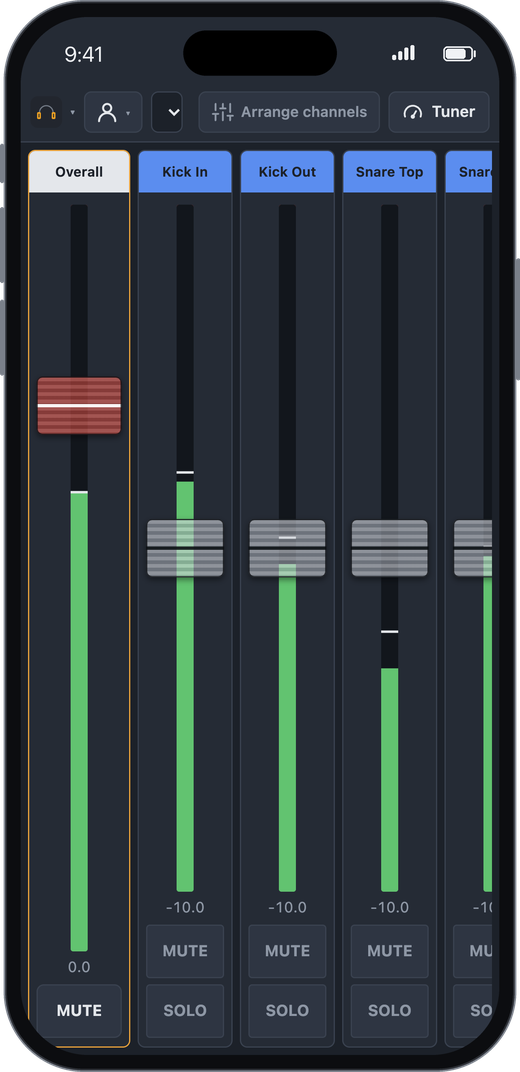Click the Kick Out fader handle
520x1072 pixels.
[x=288, y=548]
